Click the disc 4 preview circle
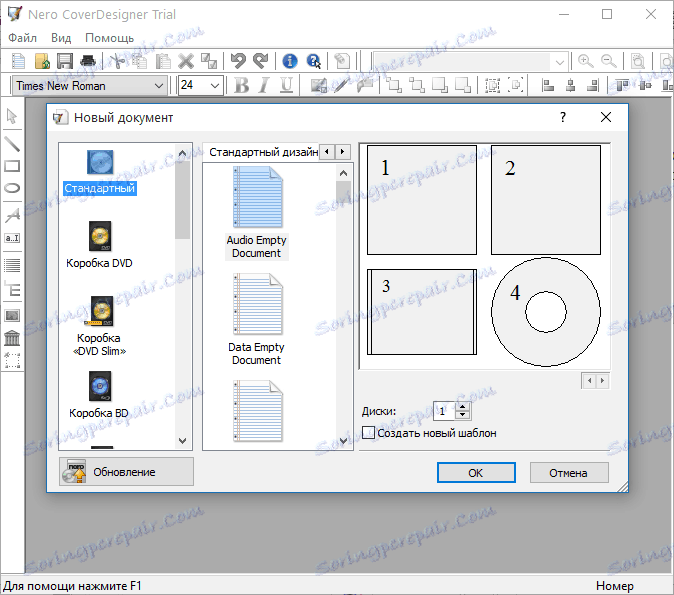The height and width of the screenshot is (595, 674). pos(545,312)
